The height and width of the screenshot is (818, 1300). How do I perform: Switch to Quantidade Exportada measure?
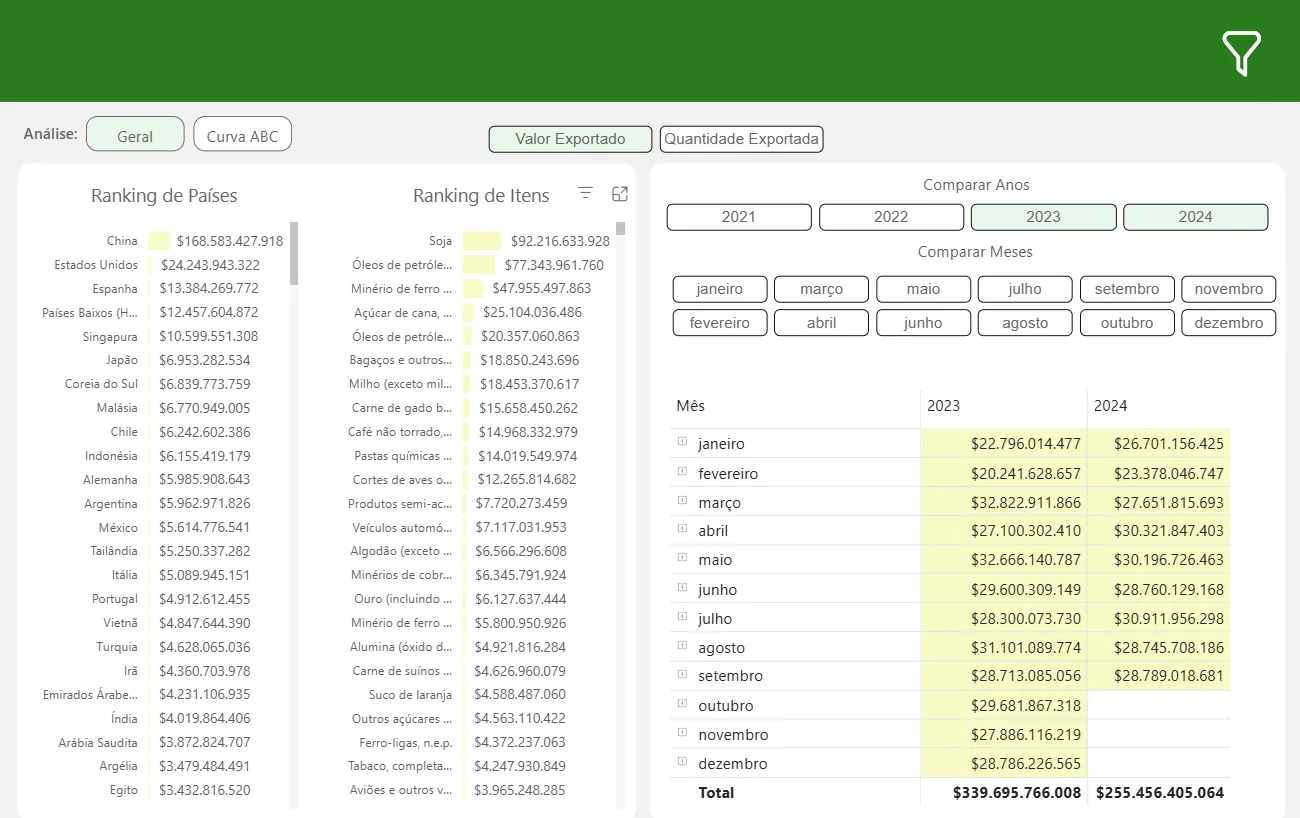[741, 139]
